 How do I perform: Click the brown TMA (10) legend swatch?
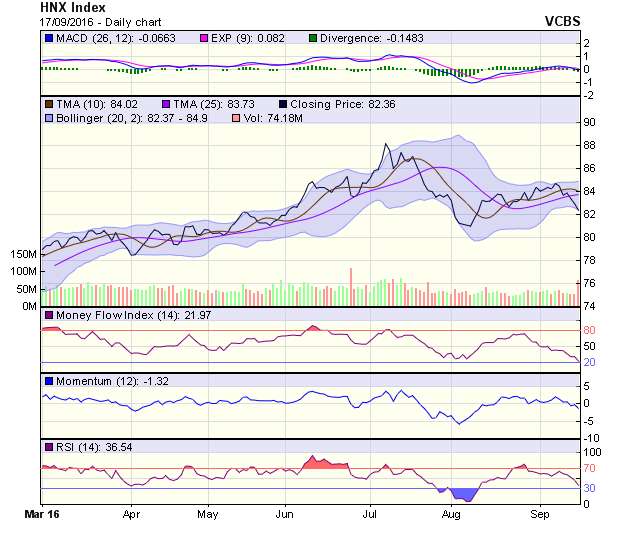tap(49, 103)
